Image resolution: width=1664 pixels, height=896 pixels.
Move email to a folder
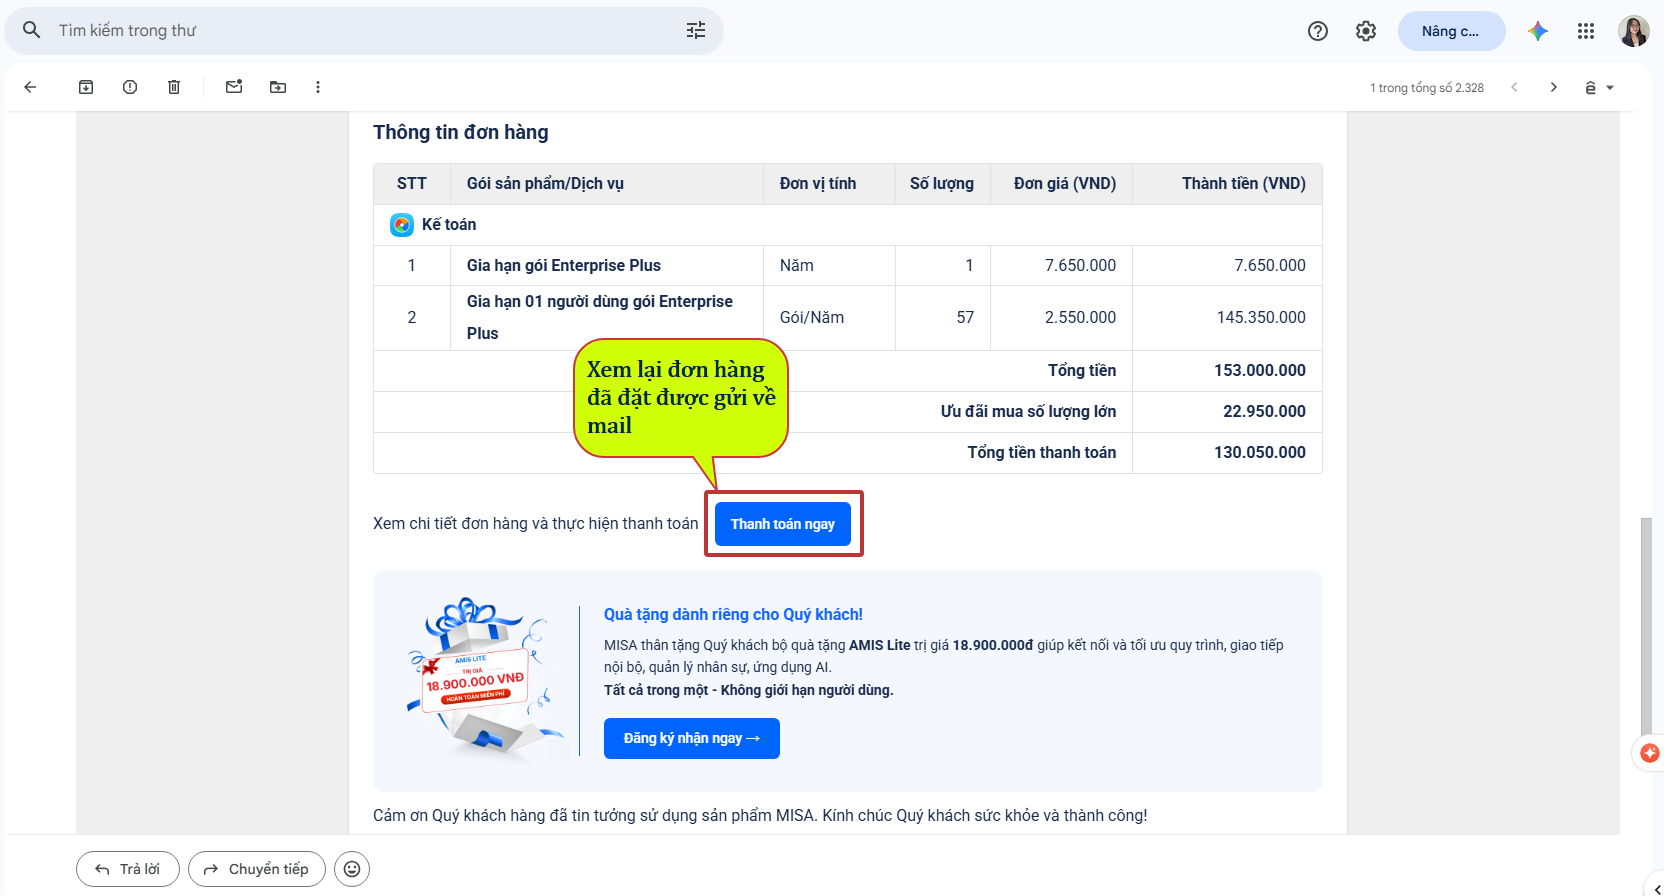tap(278, 87)
